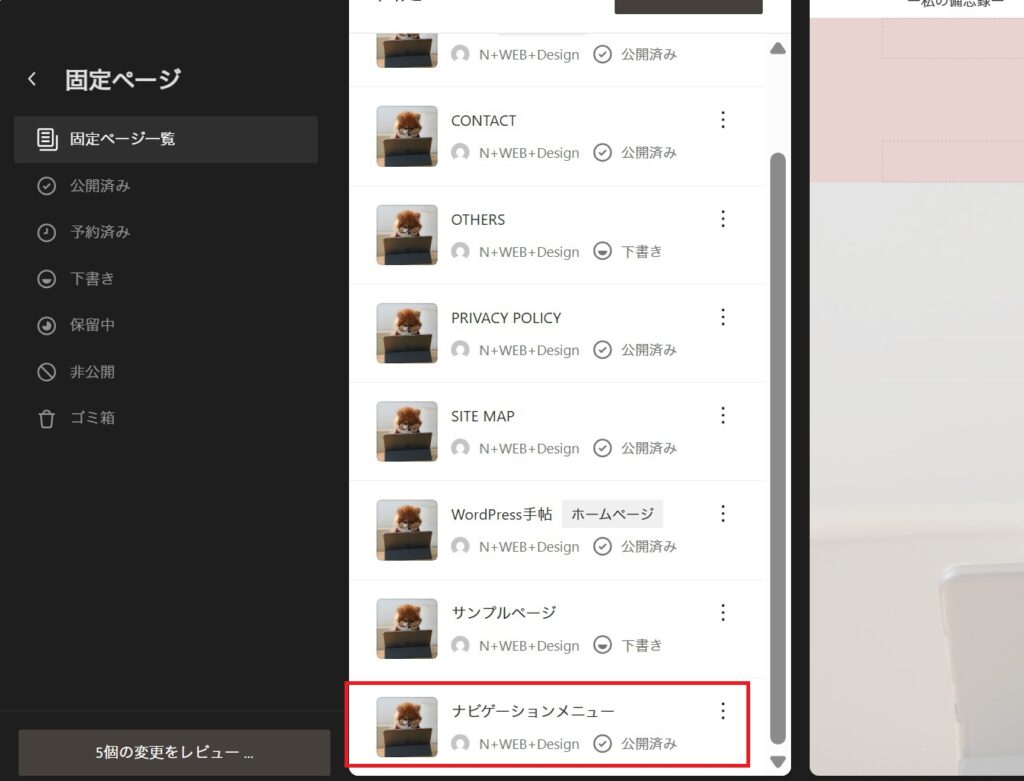
Task: Click the prohibited icon beside 非公開
Action: [46, 372]
